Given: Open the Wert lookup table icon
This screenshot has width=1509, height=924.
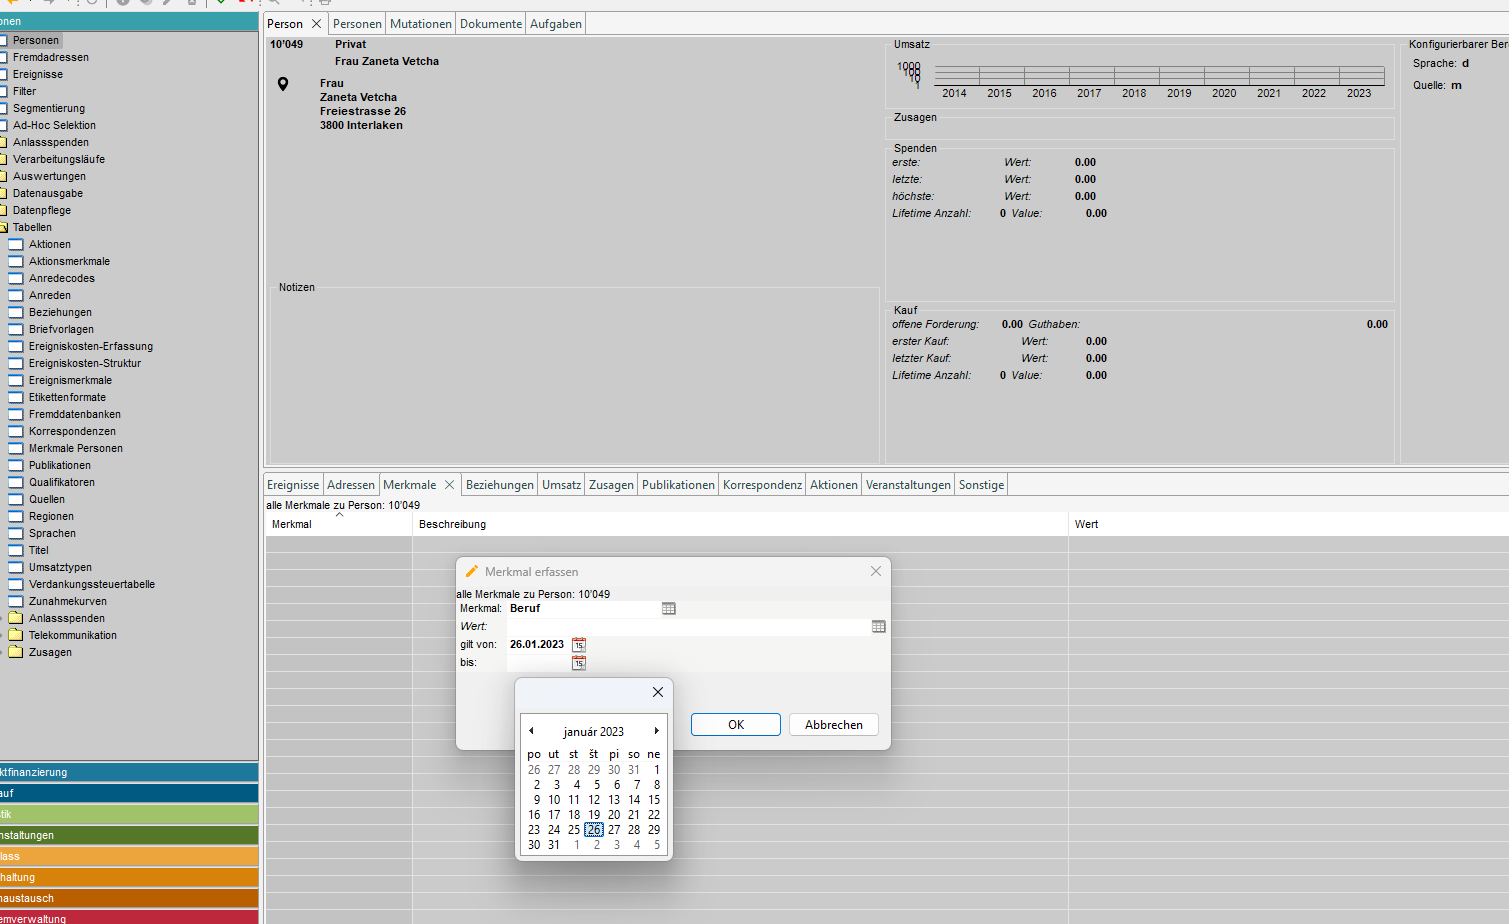Looking at the screenshot, I should 878,626.
